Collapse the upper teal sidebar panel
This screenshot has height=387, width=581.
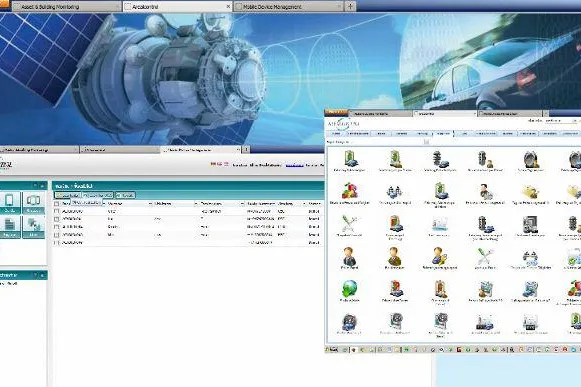point(42,186)
